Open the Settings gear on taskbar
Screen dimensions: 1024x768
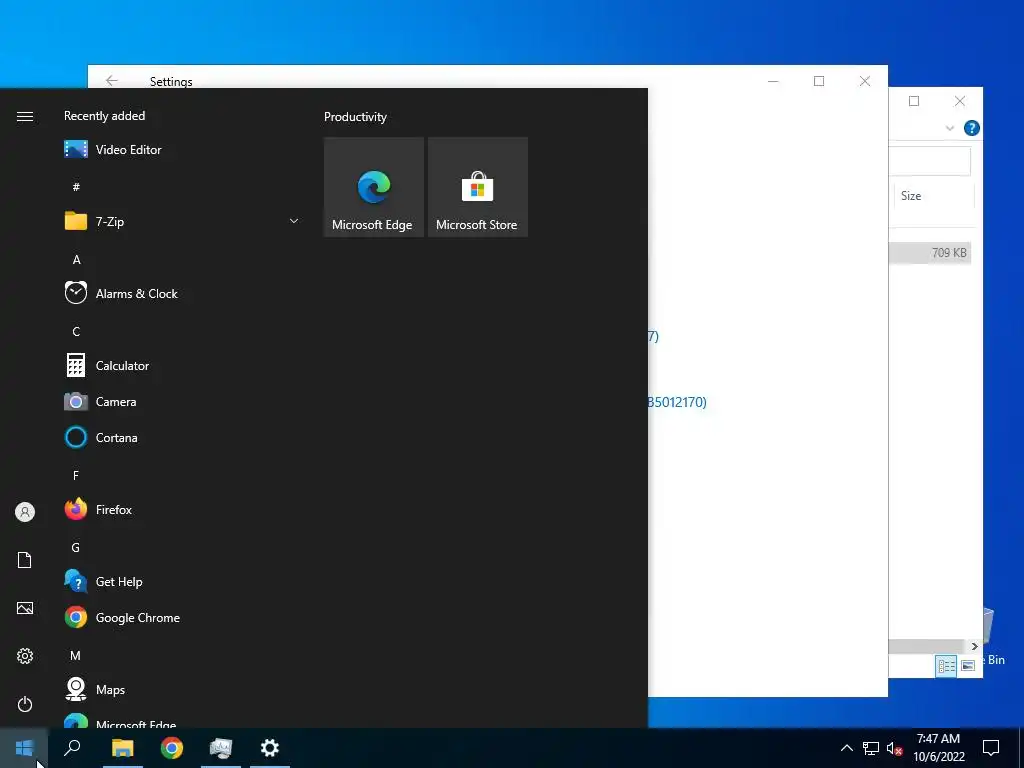[x=270, y=748]
